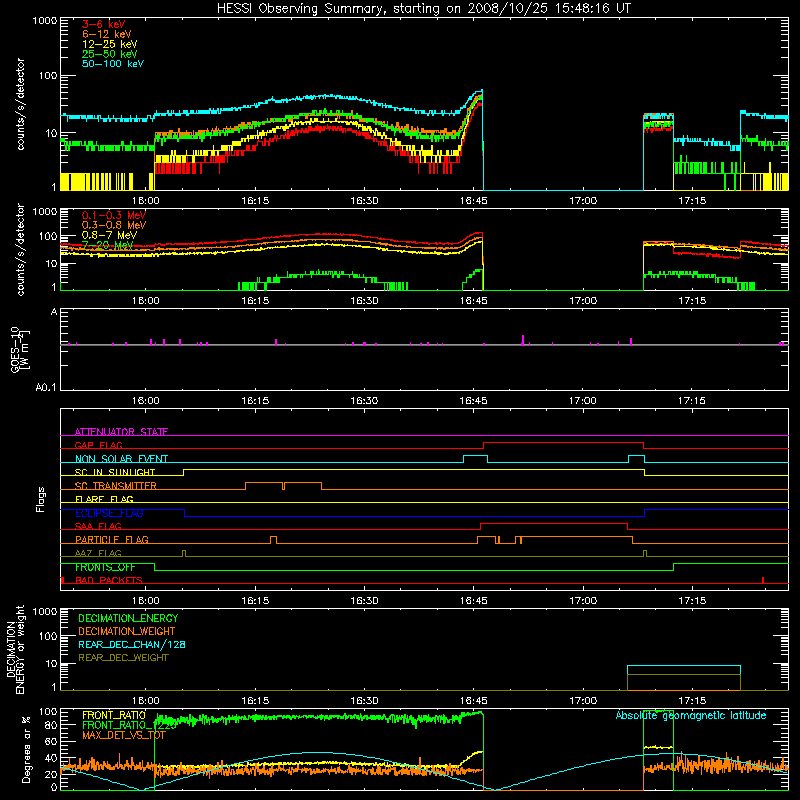Click the A4Z_FLAG label
The width and height of the screenshot is (800, 800).
[98, 553]
